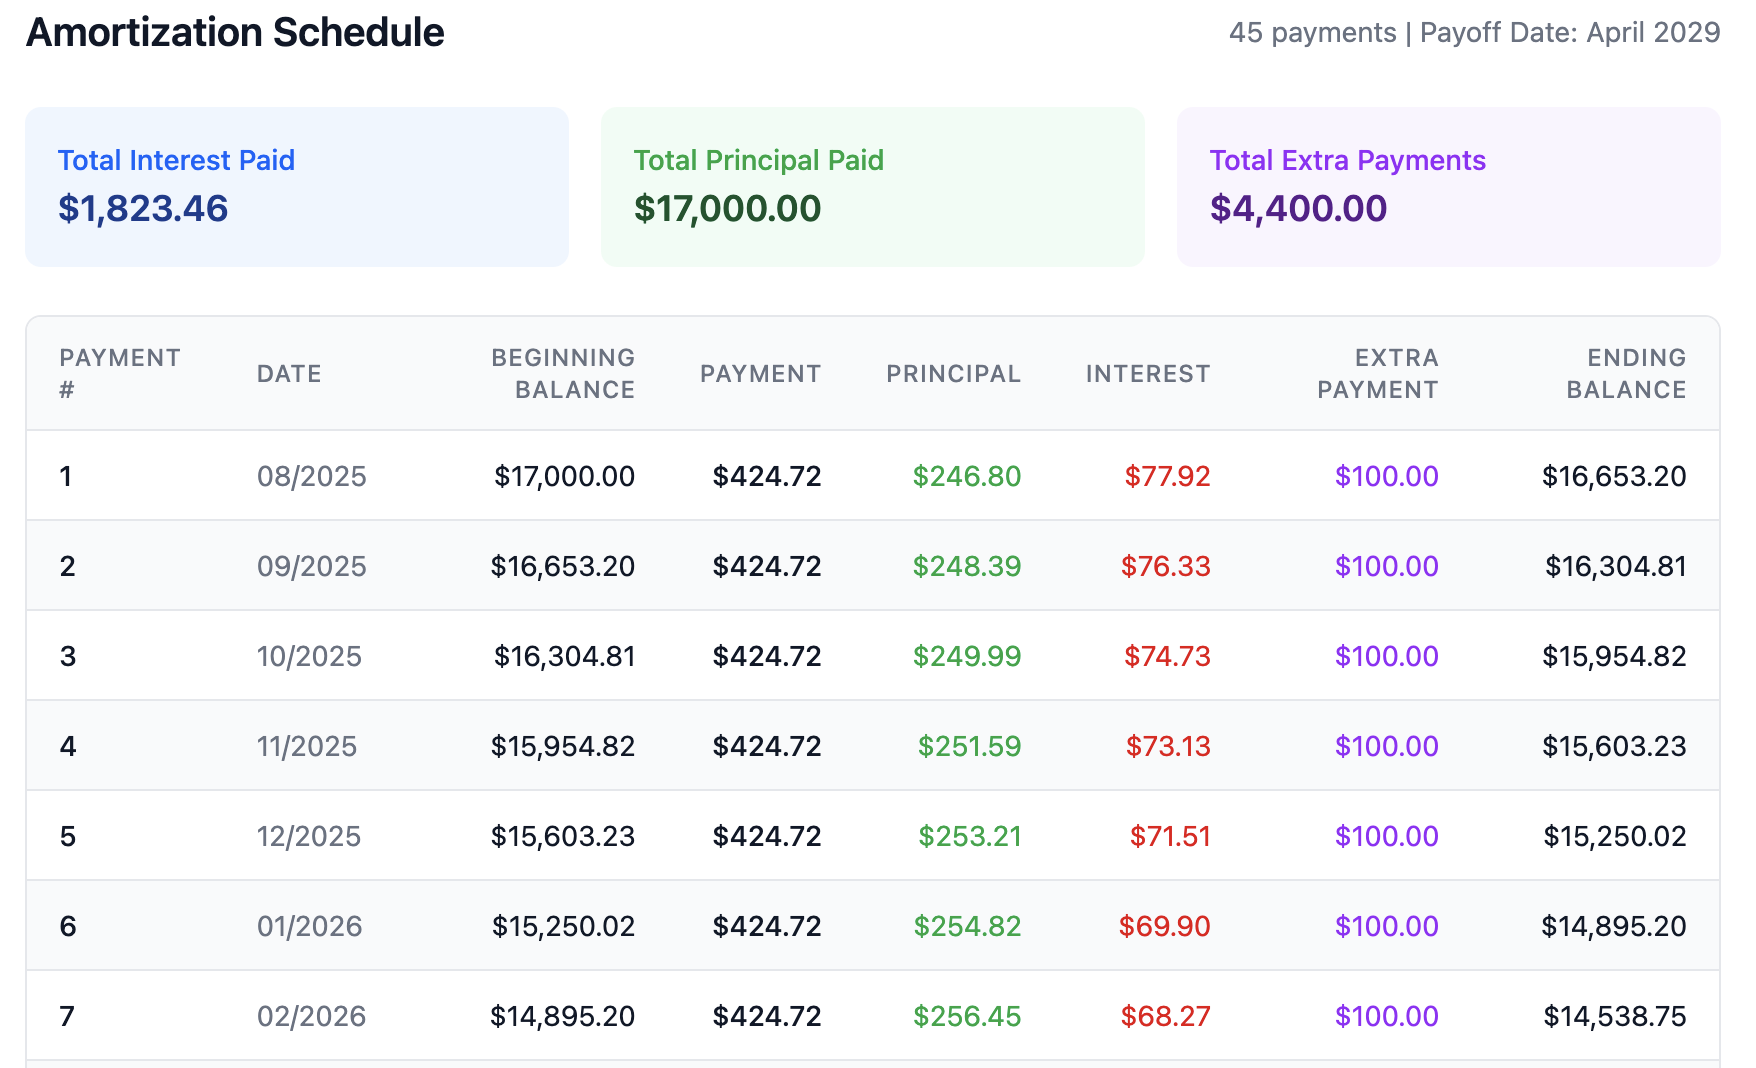
Task: Select the Total Principal Paid summary card
Action: tap(872, 186)
